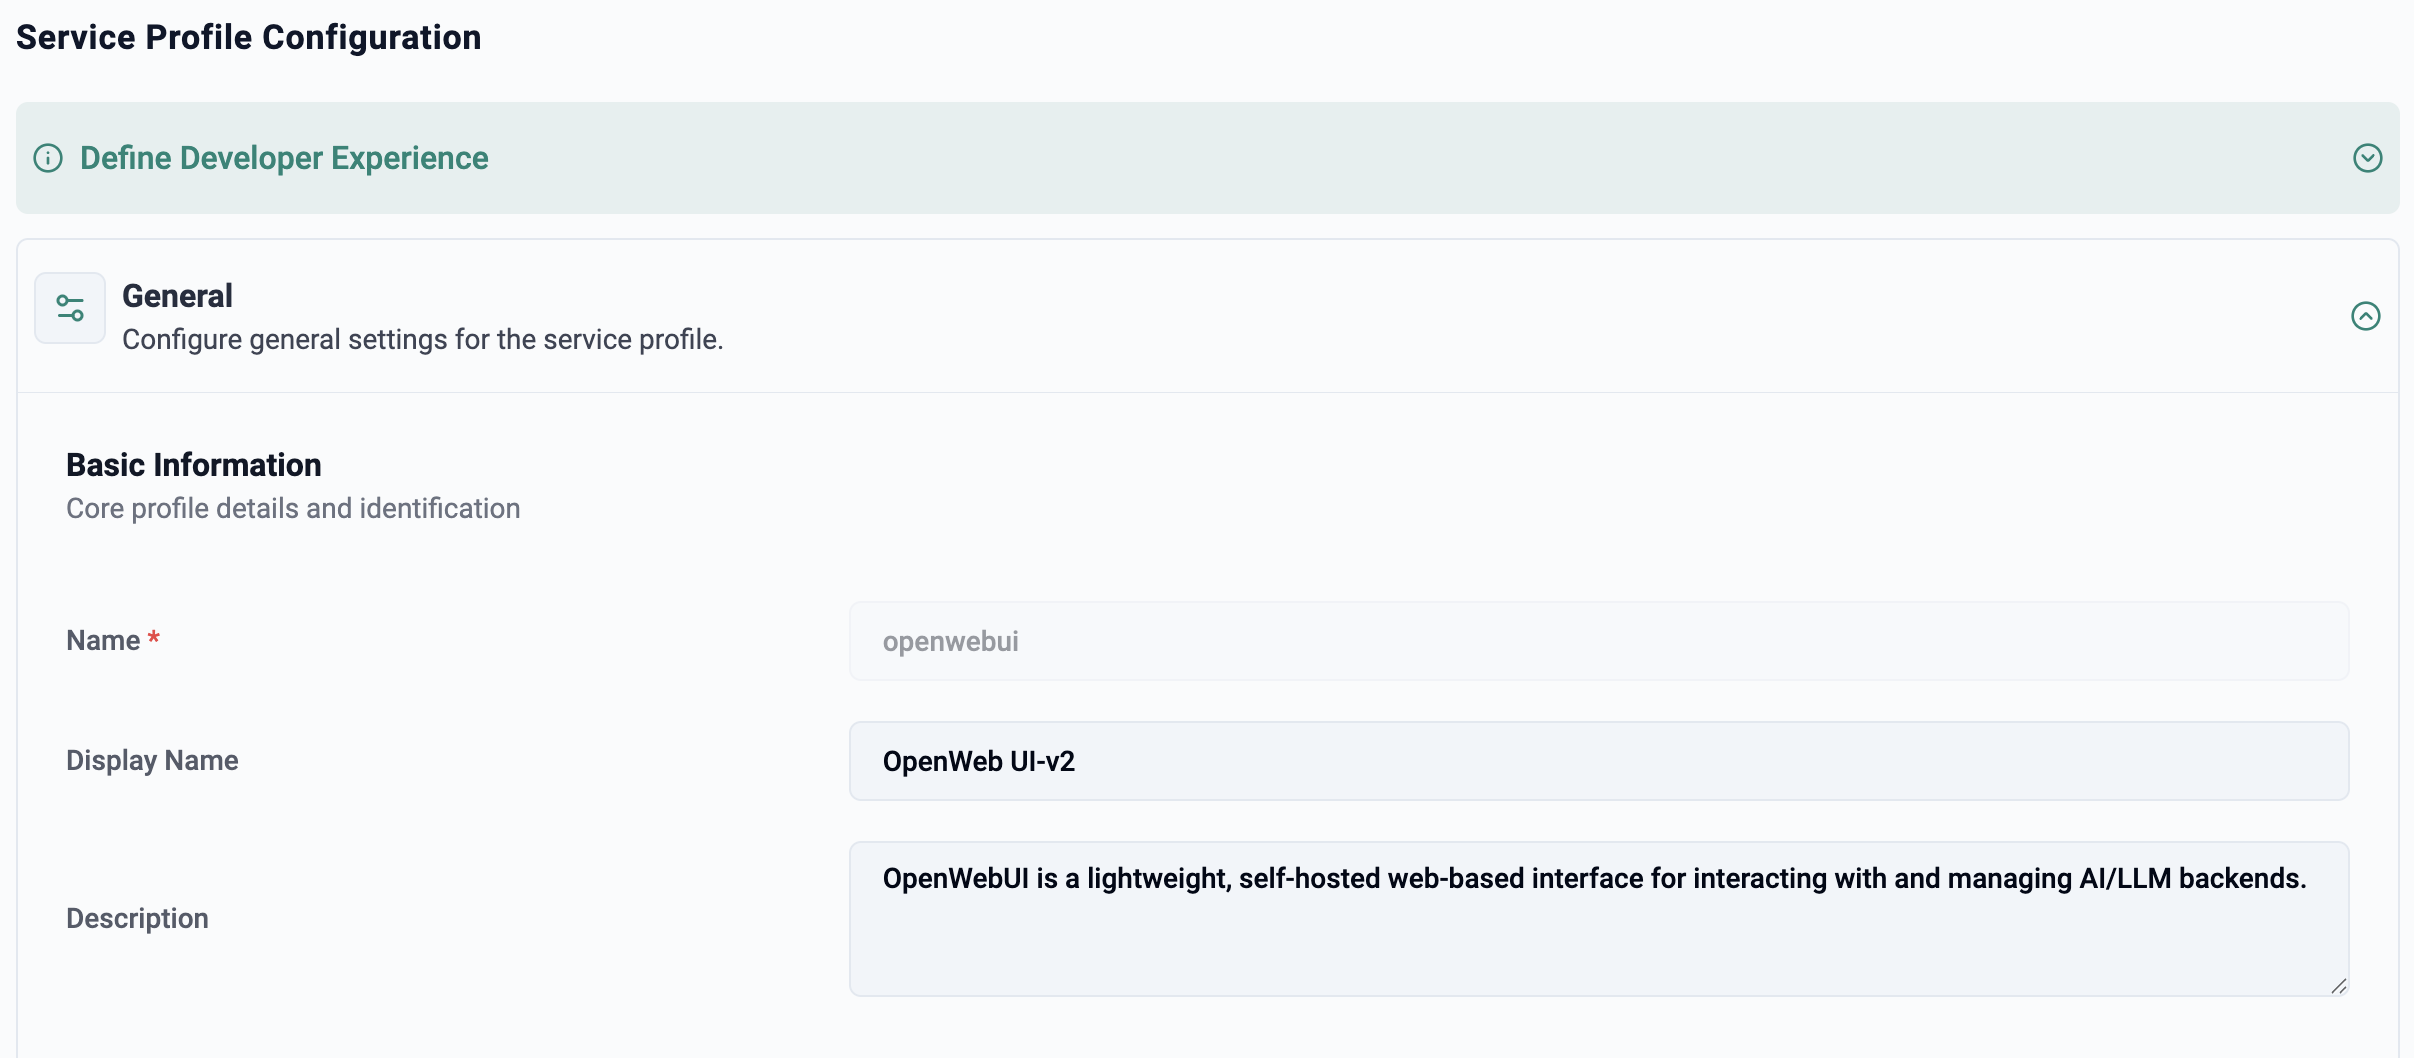Click the Basic Information heading
The height and width of the screenshot is (1058, 2414).
click(x=194, y=465)
